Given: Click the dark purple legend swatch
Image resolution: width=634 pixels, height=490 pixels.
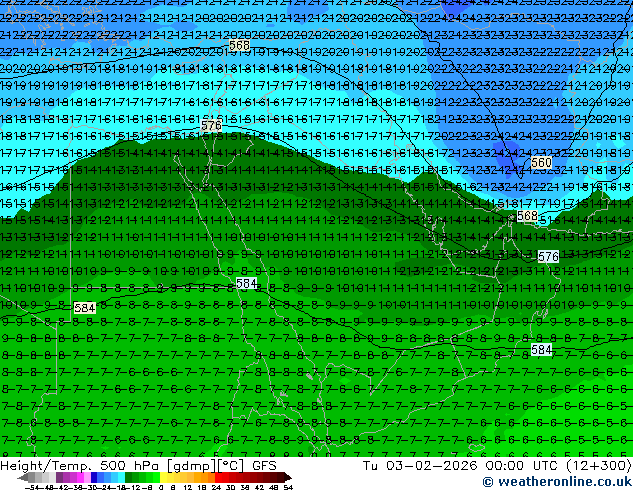Looking at the screenshot, I should (59, 478).
